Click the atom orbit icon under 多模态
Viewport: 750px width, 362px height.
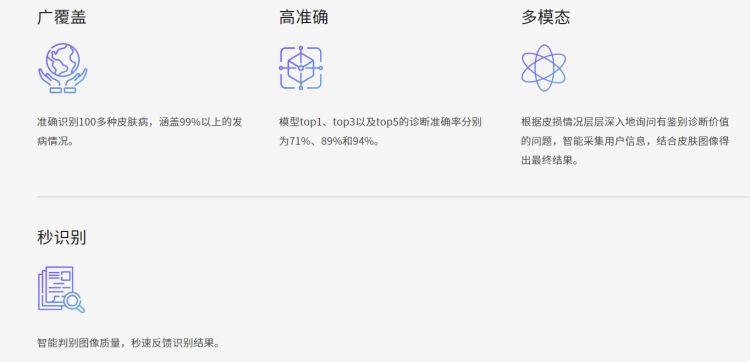(x=543, y=68)
